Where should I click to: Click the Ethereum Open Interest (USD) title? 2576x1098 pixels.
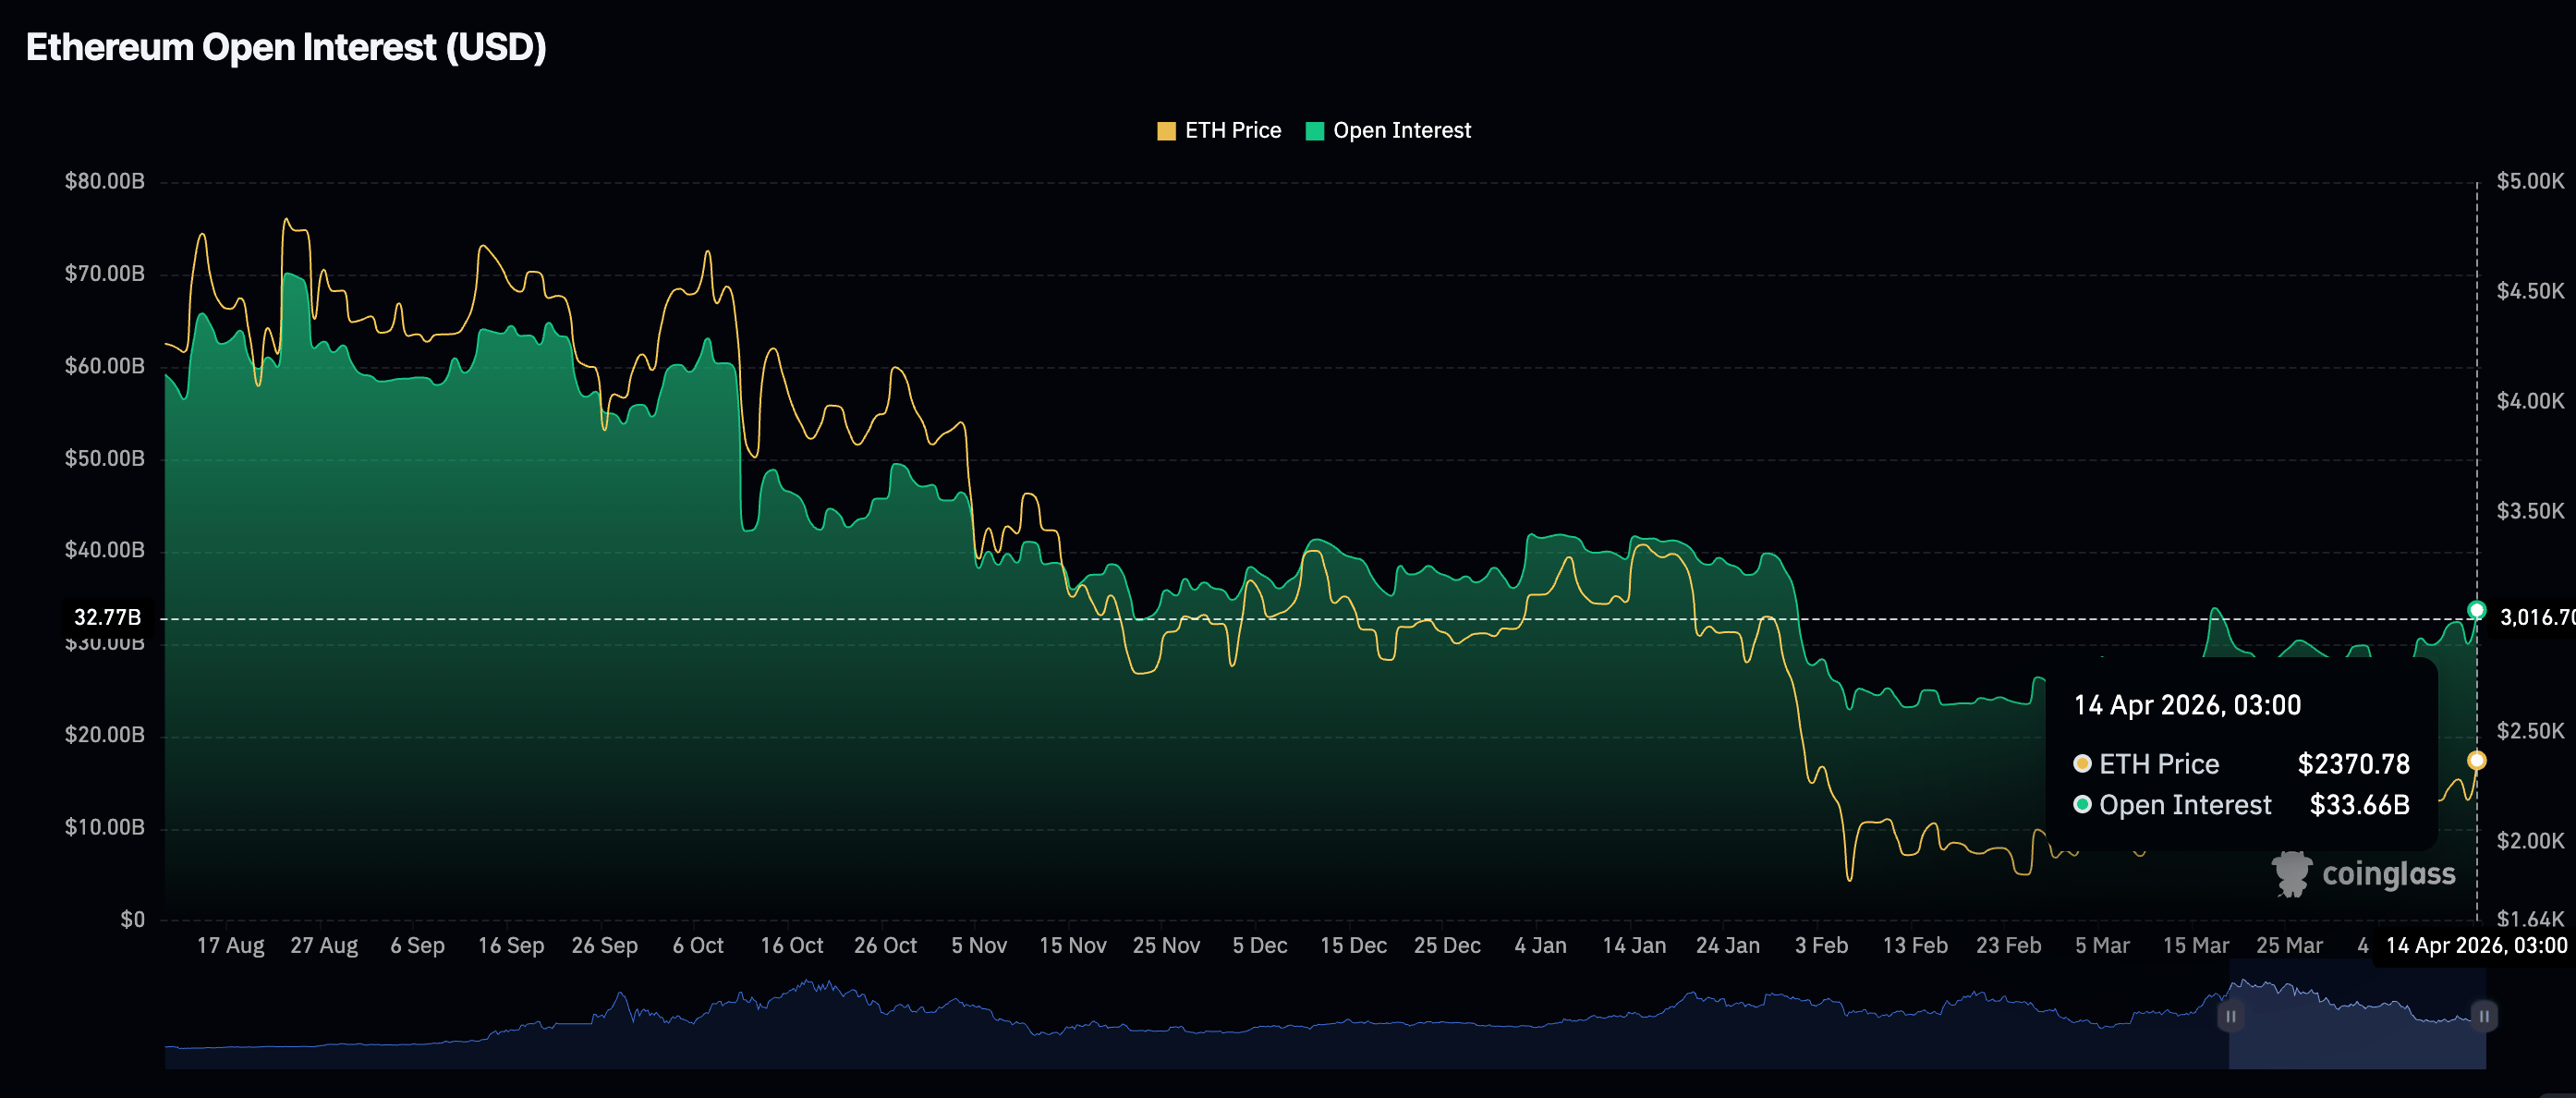(x=286, y=47)
